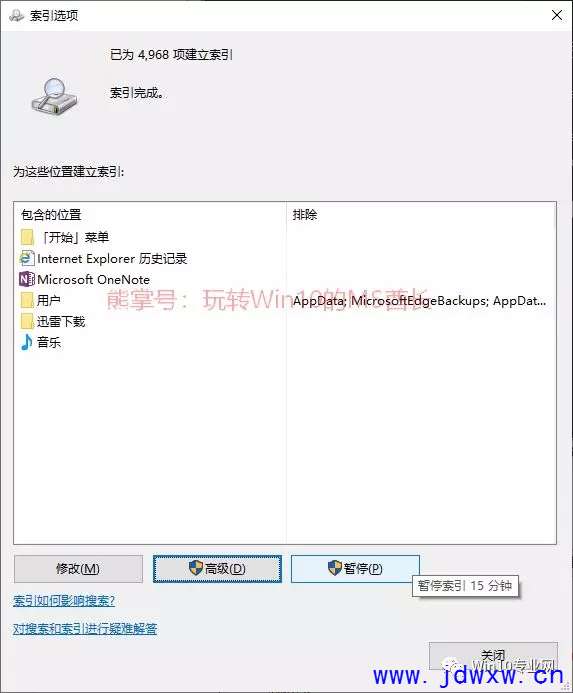Screen dimensions: 573x693
Task: Select the Microsoft OneNote list entry text
Action: 93,280
